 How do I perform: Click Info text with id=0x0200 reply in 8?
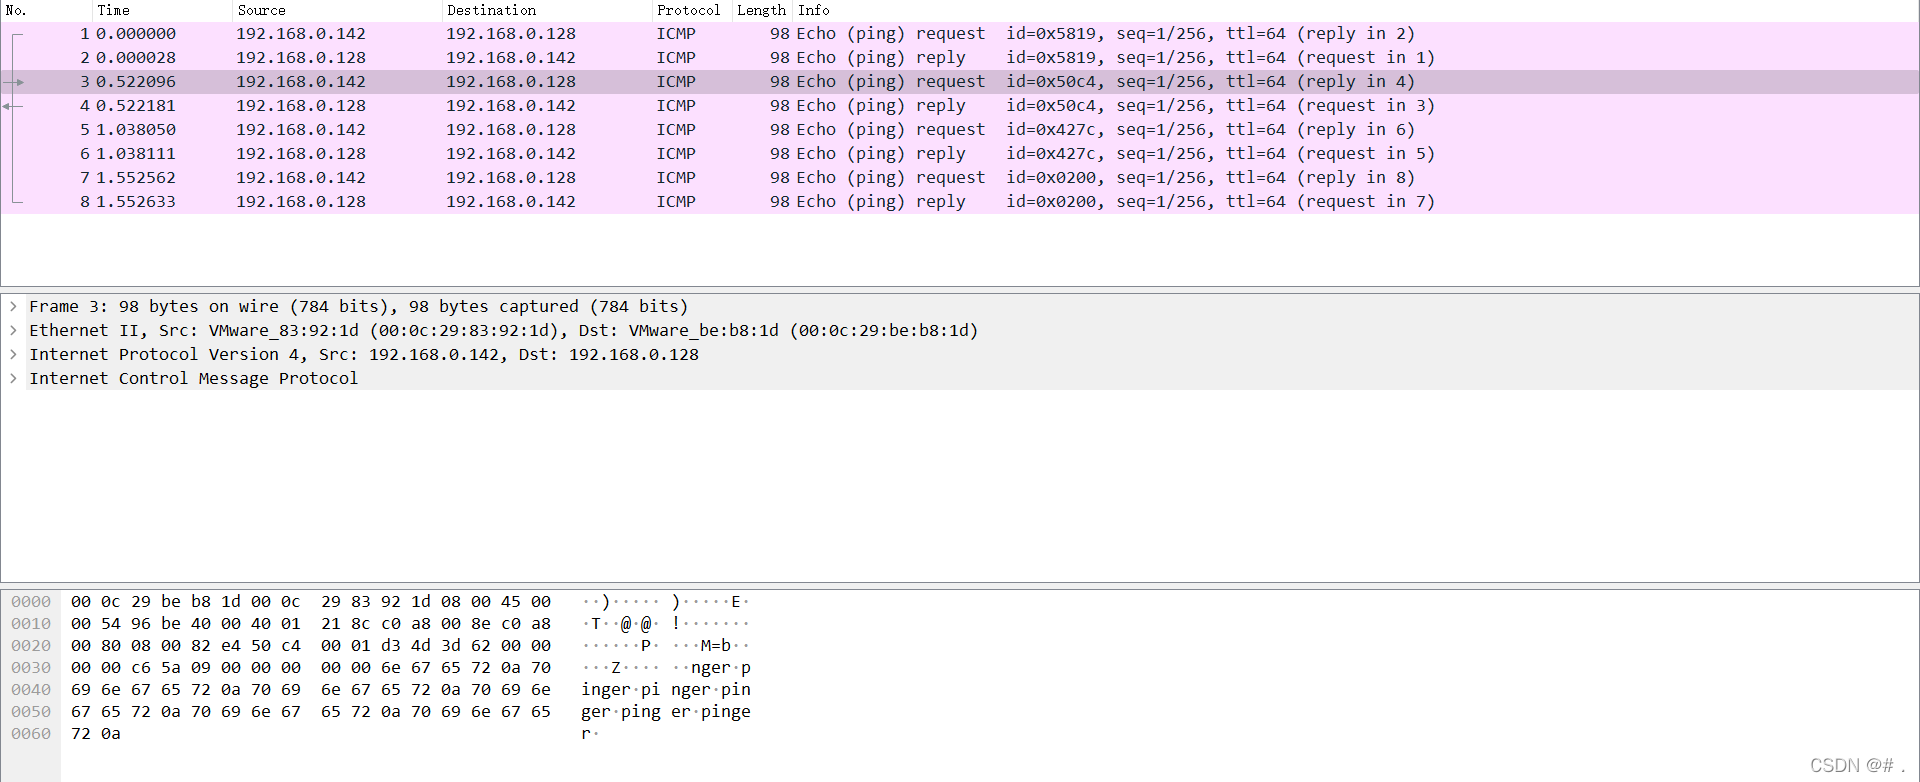(x=1106, y=178)
